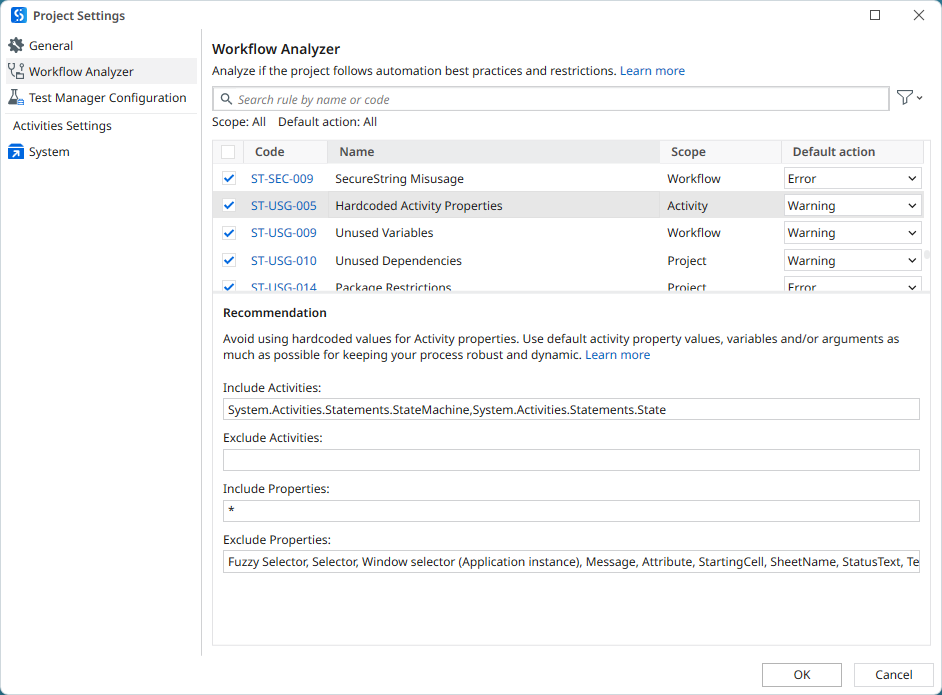The image size is (942, 695).
Task: Click the Test Manager Configuration flask icon
Action: click(16, 98)
